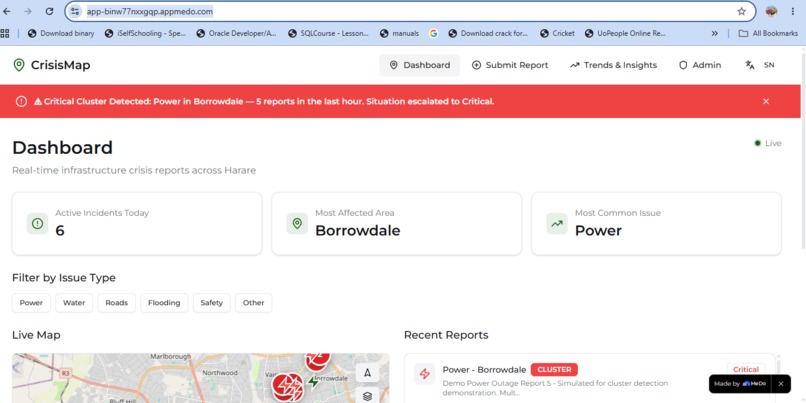Screen dimensions: 806x403
Task: Expand hidden bookmarks chevron
Action: point(715,33)
